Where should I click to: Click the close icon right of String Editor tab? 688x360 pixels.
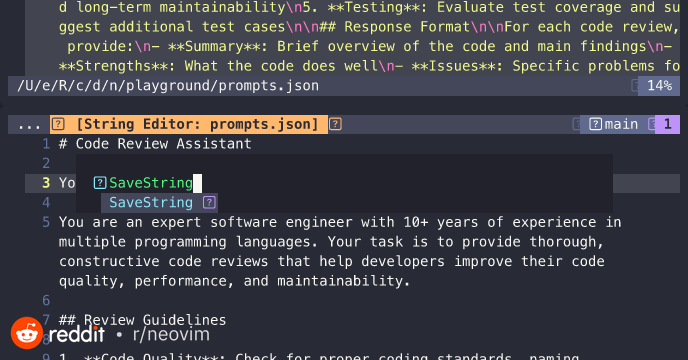[335, 124]
